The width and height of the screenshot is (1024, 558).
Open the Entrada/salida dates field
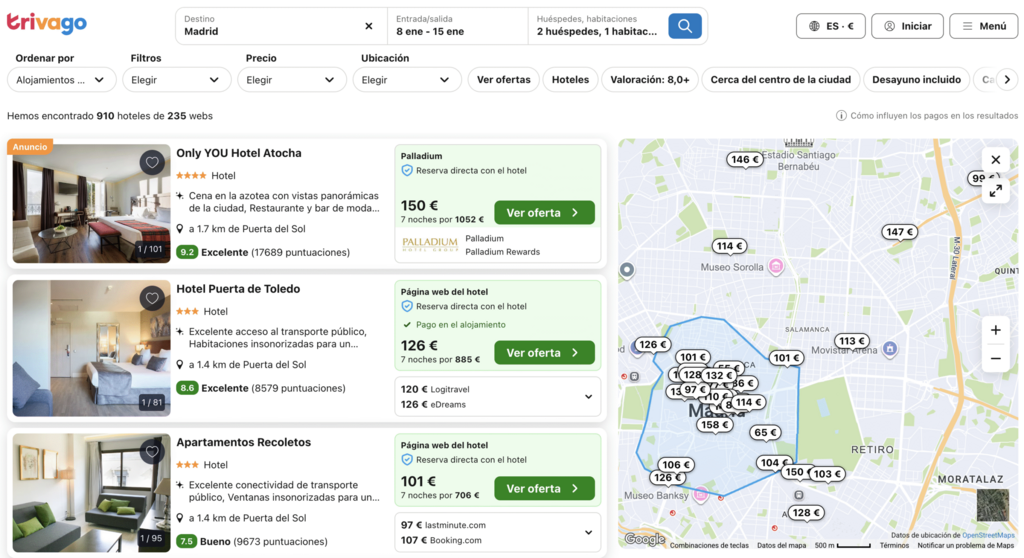[x=458, y=26]
